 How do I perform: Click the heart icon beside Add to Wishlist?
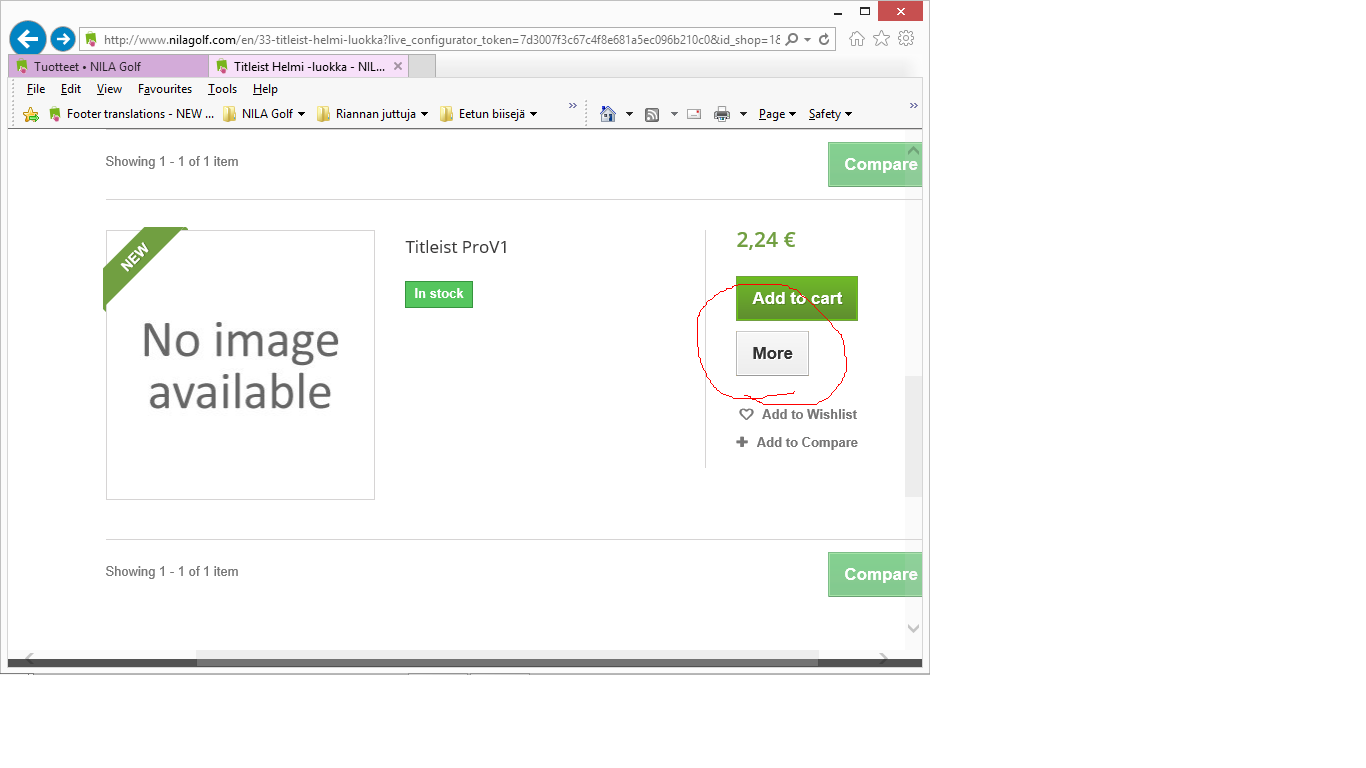tap(746, 414)
